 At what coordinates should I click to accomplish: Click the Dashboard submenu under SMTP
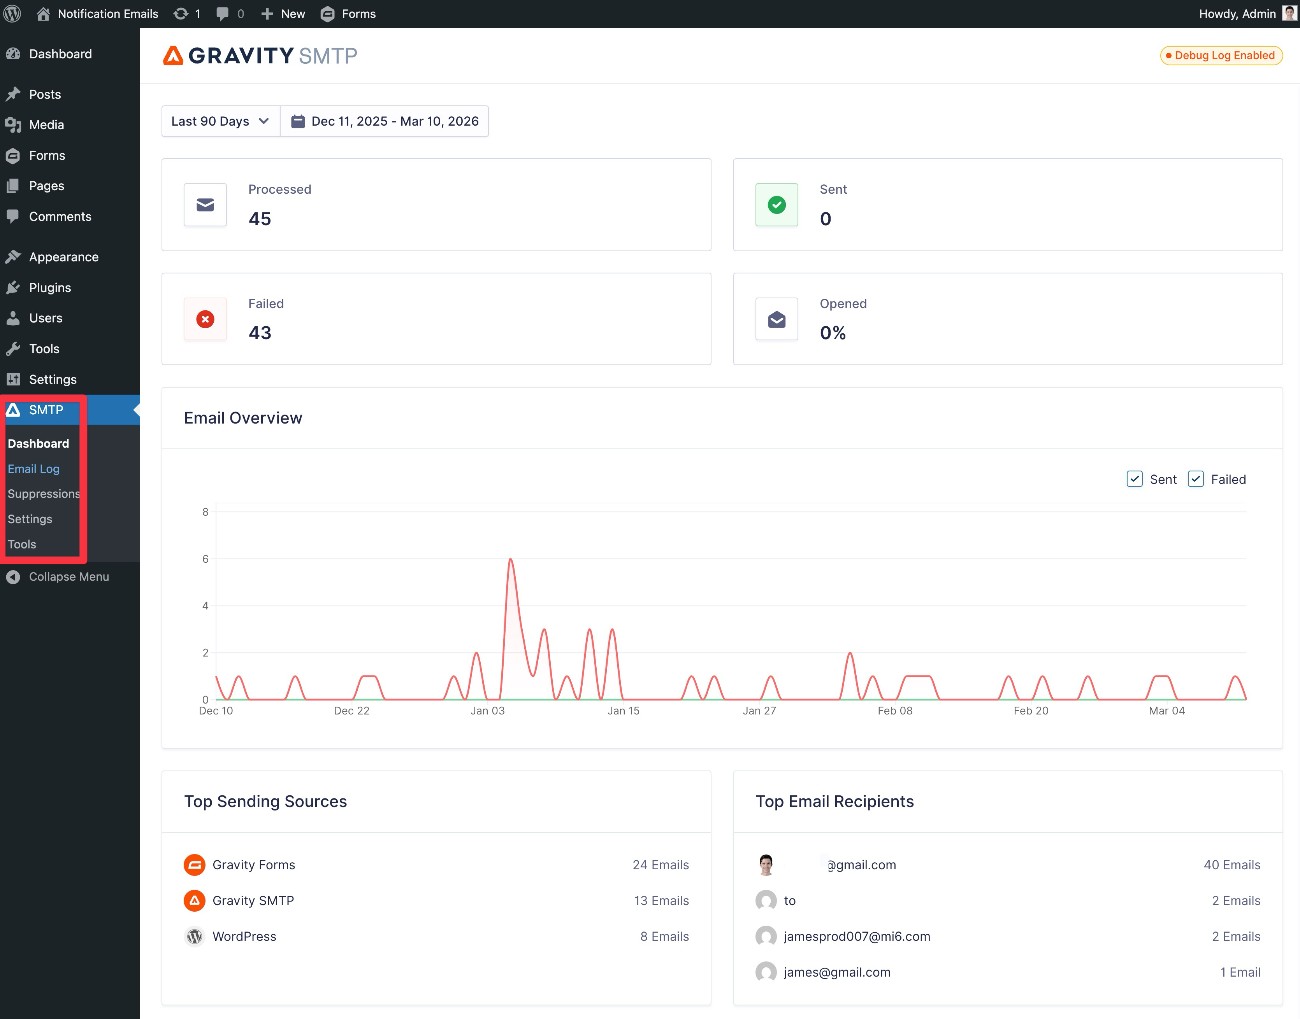point(38,444)
